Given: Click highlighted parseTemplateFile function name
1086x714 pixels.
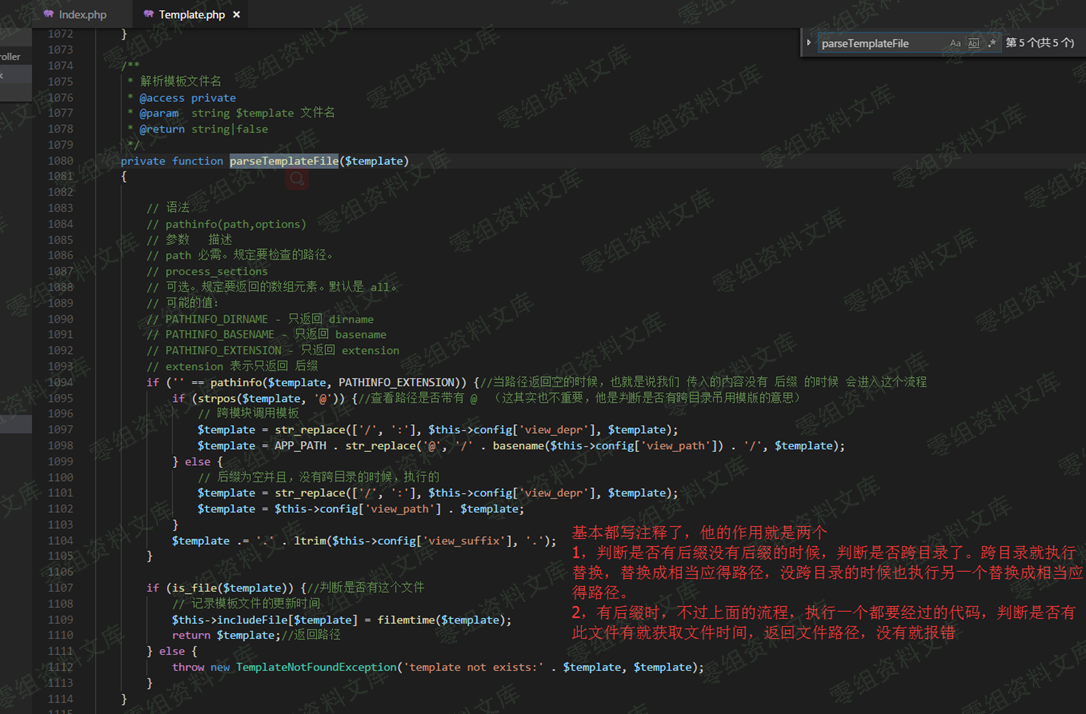Looking at the screenshot, I should (x=284, y=161).
